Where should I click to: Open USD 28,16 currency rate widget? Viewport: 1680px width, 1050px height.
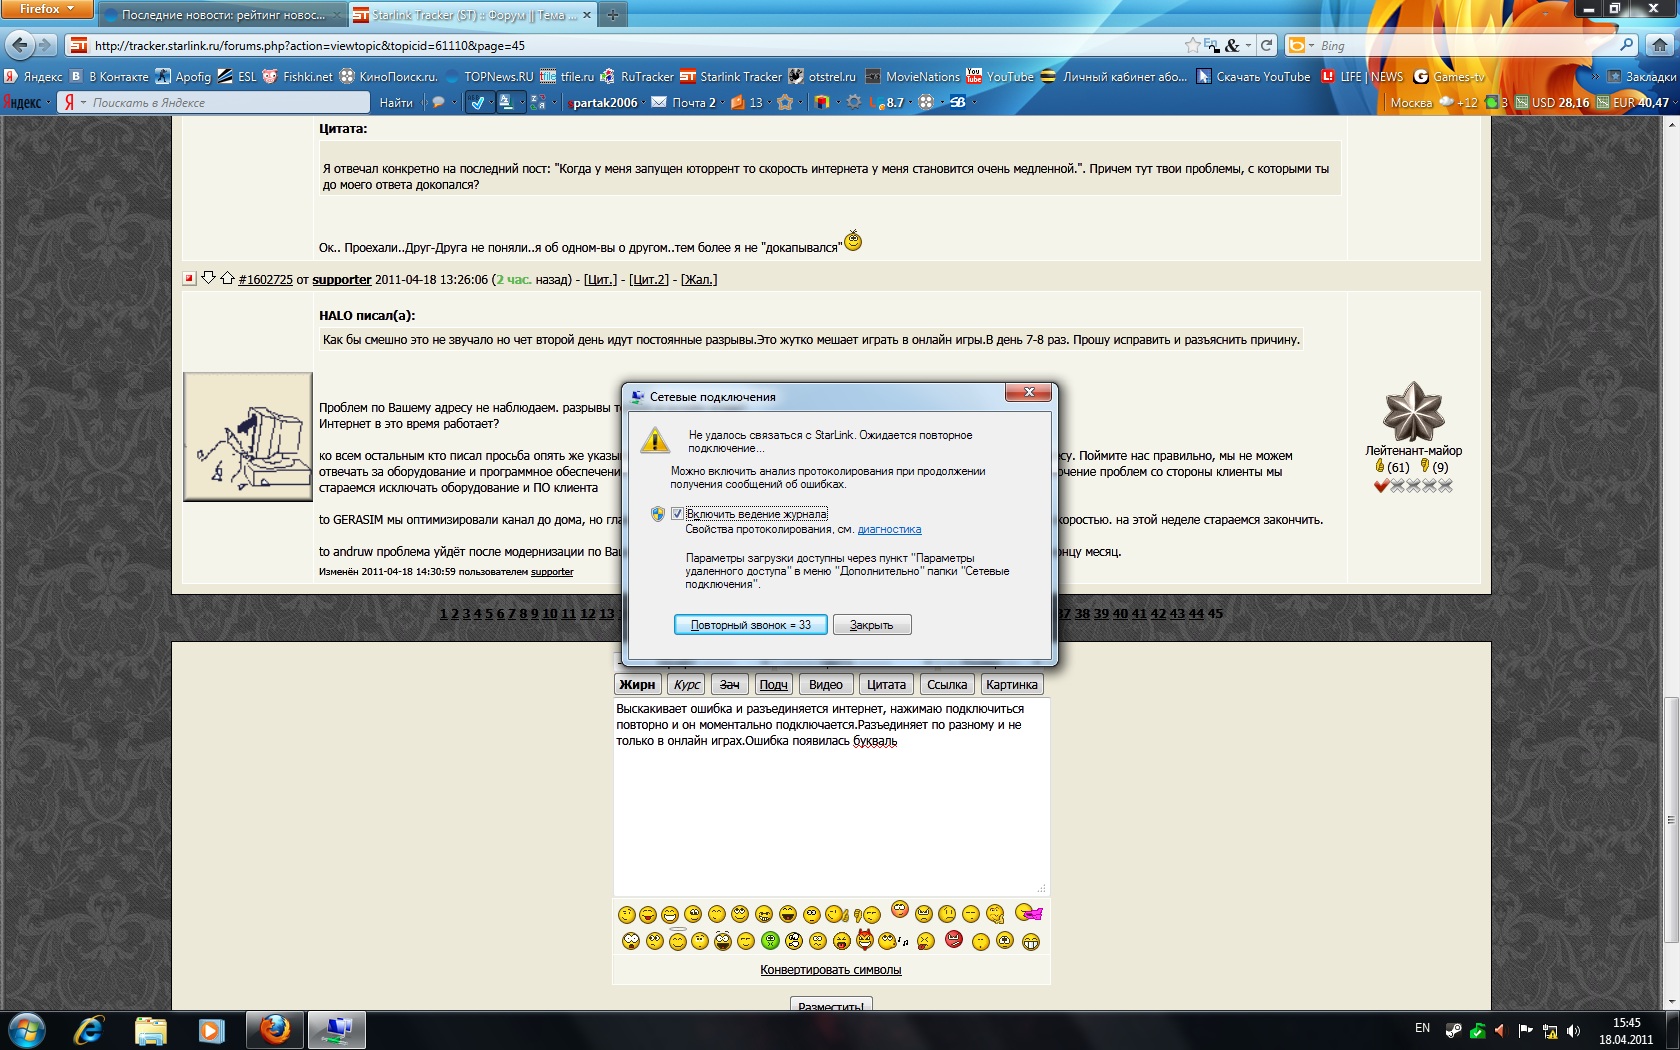pyautogui.click(x=1553, y=102)
